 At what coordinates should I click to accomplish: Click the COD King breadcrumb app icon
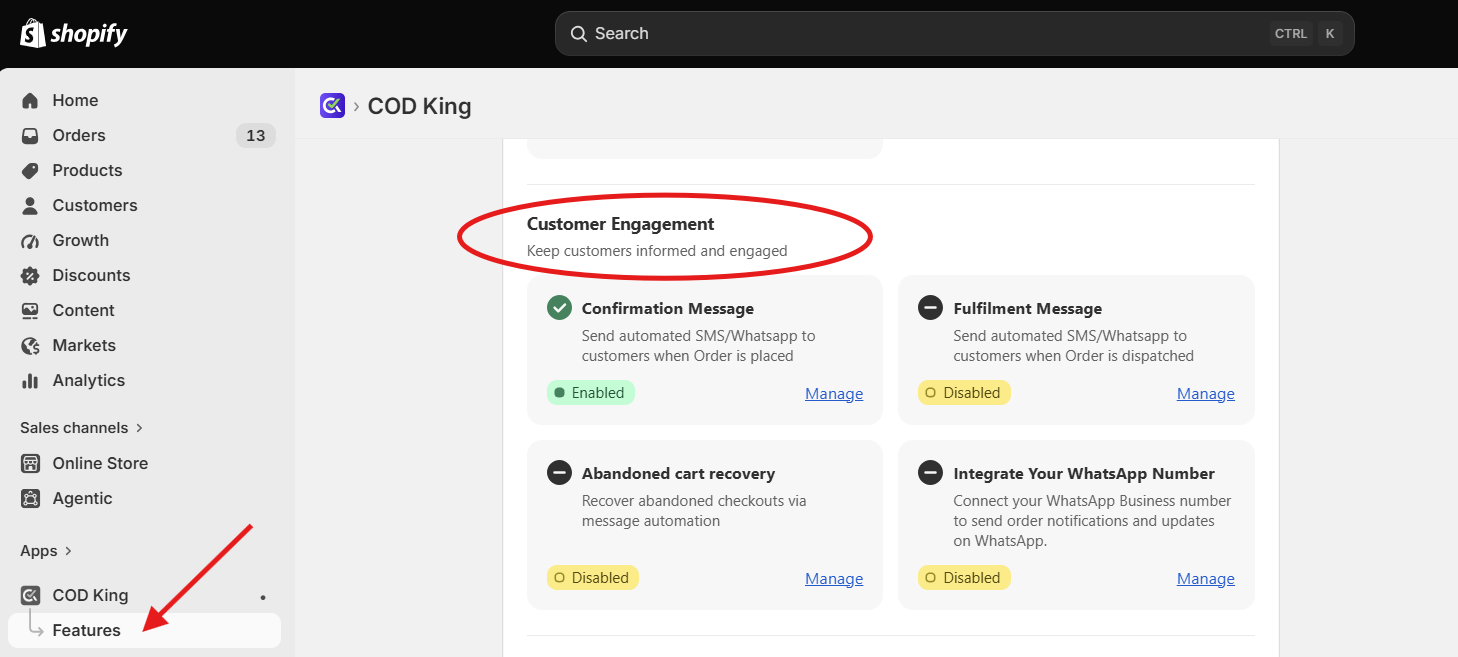pyautogui.click(x=332, y=105)
